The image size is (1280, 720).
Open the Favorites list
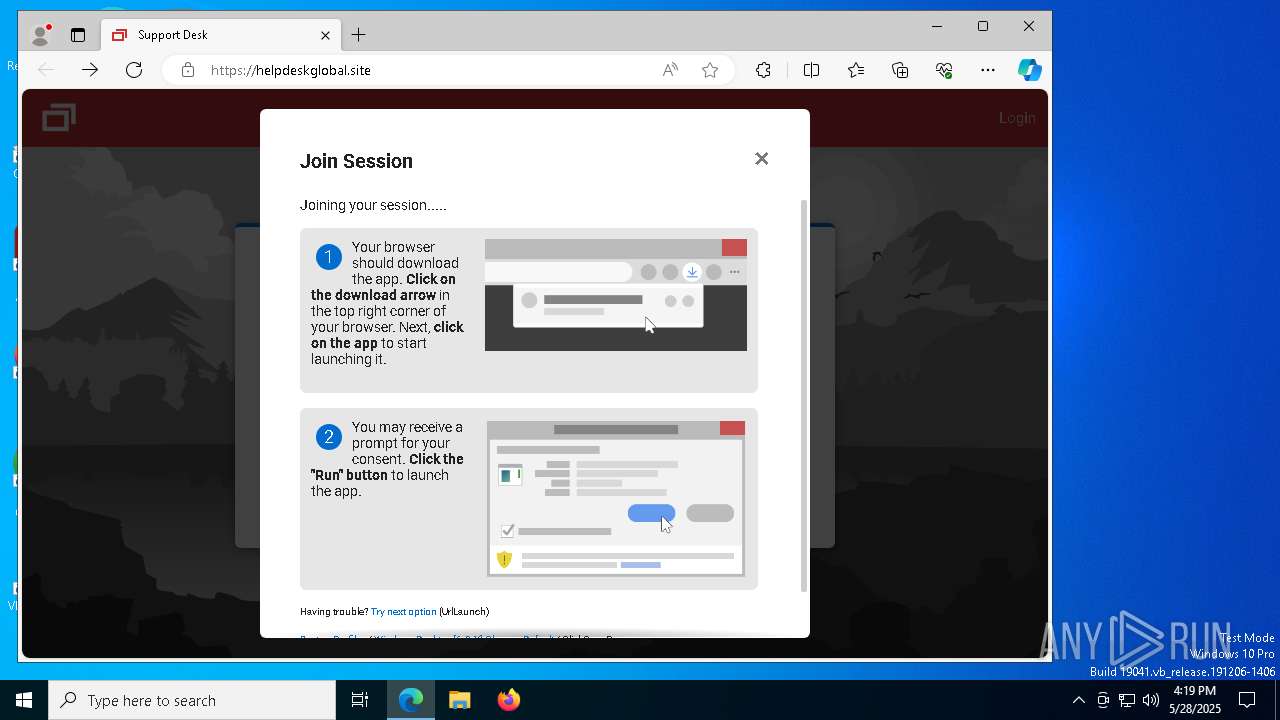pyautogui.click(x=856, y=70)
